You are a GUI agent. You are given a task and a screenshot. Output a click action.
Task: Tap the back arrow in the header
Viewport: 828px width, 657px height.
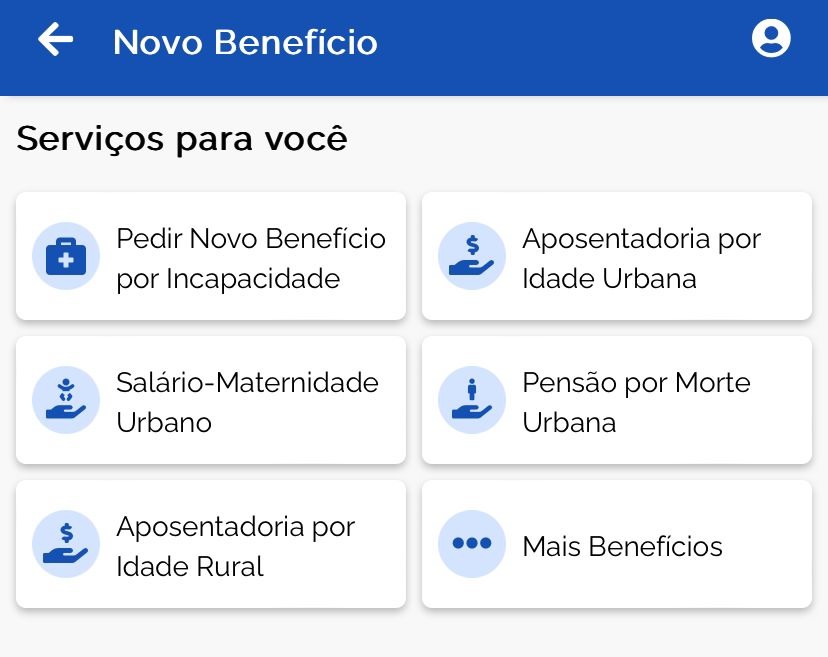[x=56, y=40]
